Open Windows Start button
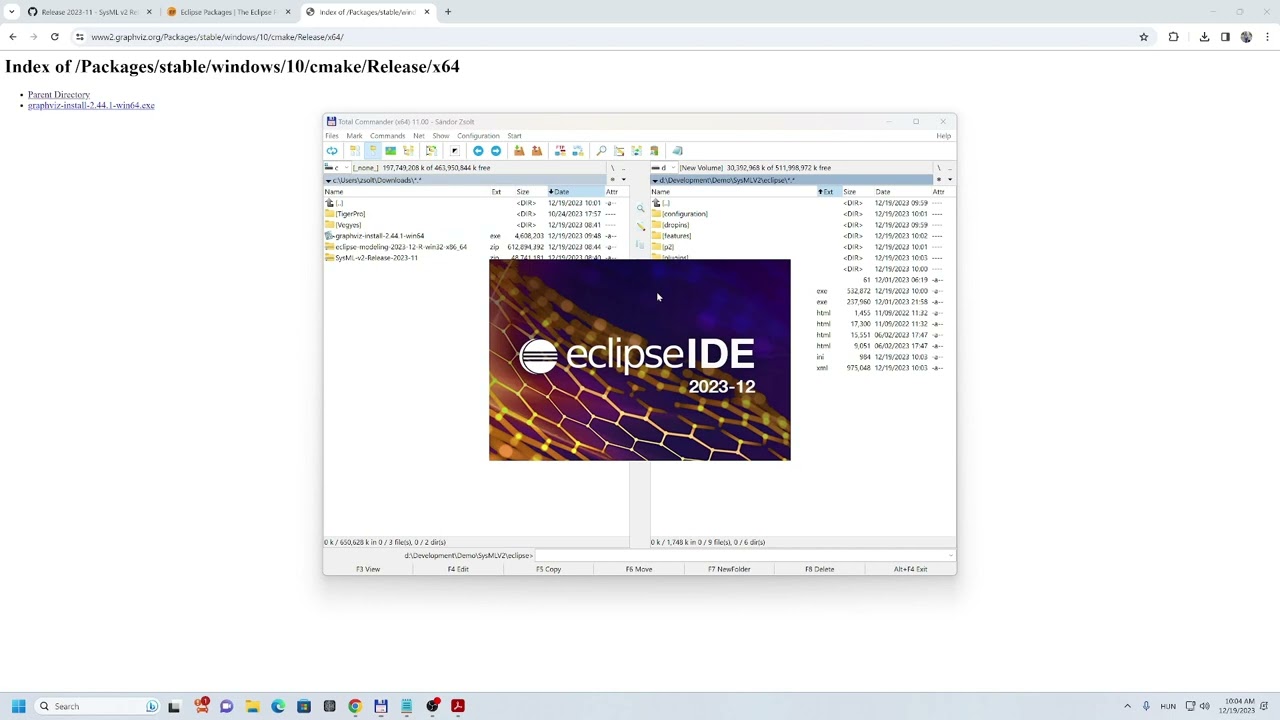Viewport: 1280px width, 720px height. (x=18, y=706)
